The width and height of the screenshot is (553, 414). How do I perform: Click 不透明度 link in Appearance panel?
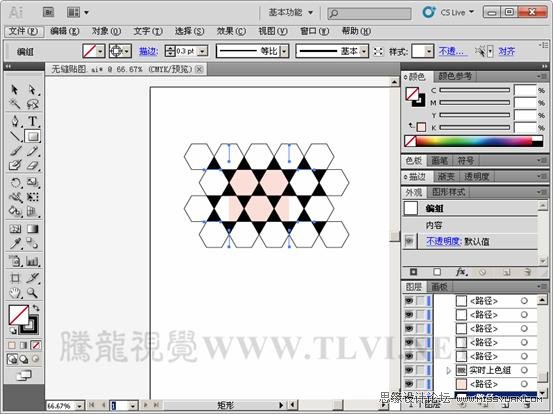443,241
